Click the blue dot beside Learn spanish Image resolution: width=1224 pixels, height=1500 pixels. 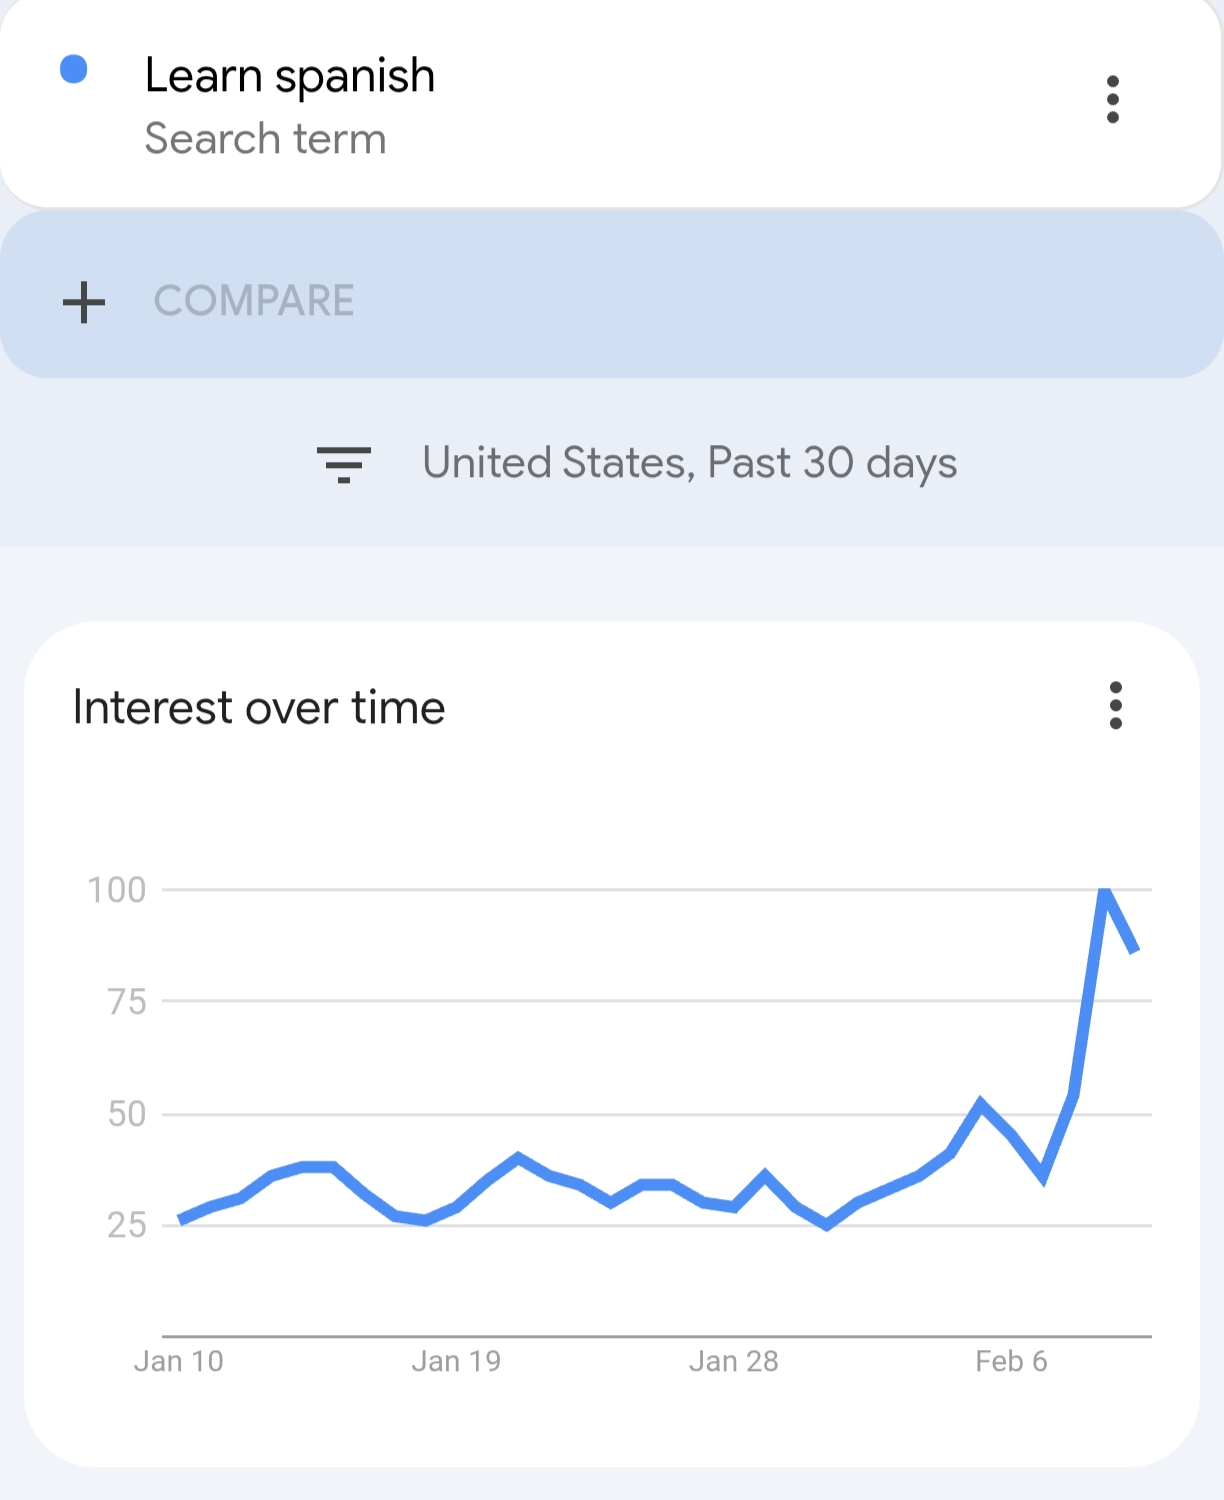[x=74, y=69]
